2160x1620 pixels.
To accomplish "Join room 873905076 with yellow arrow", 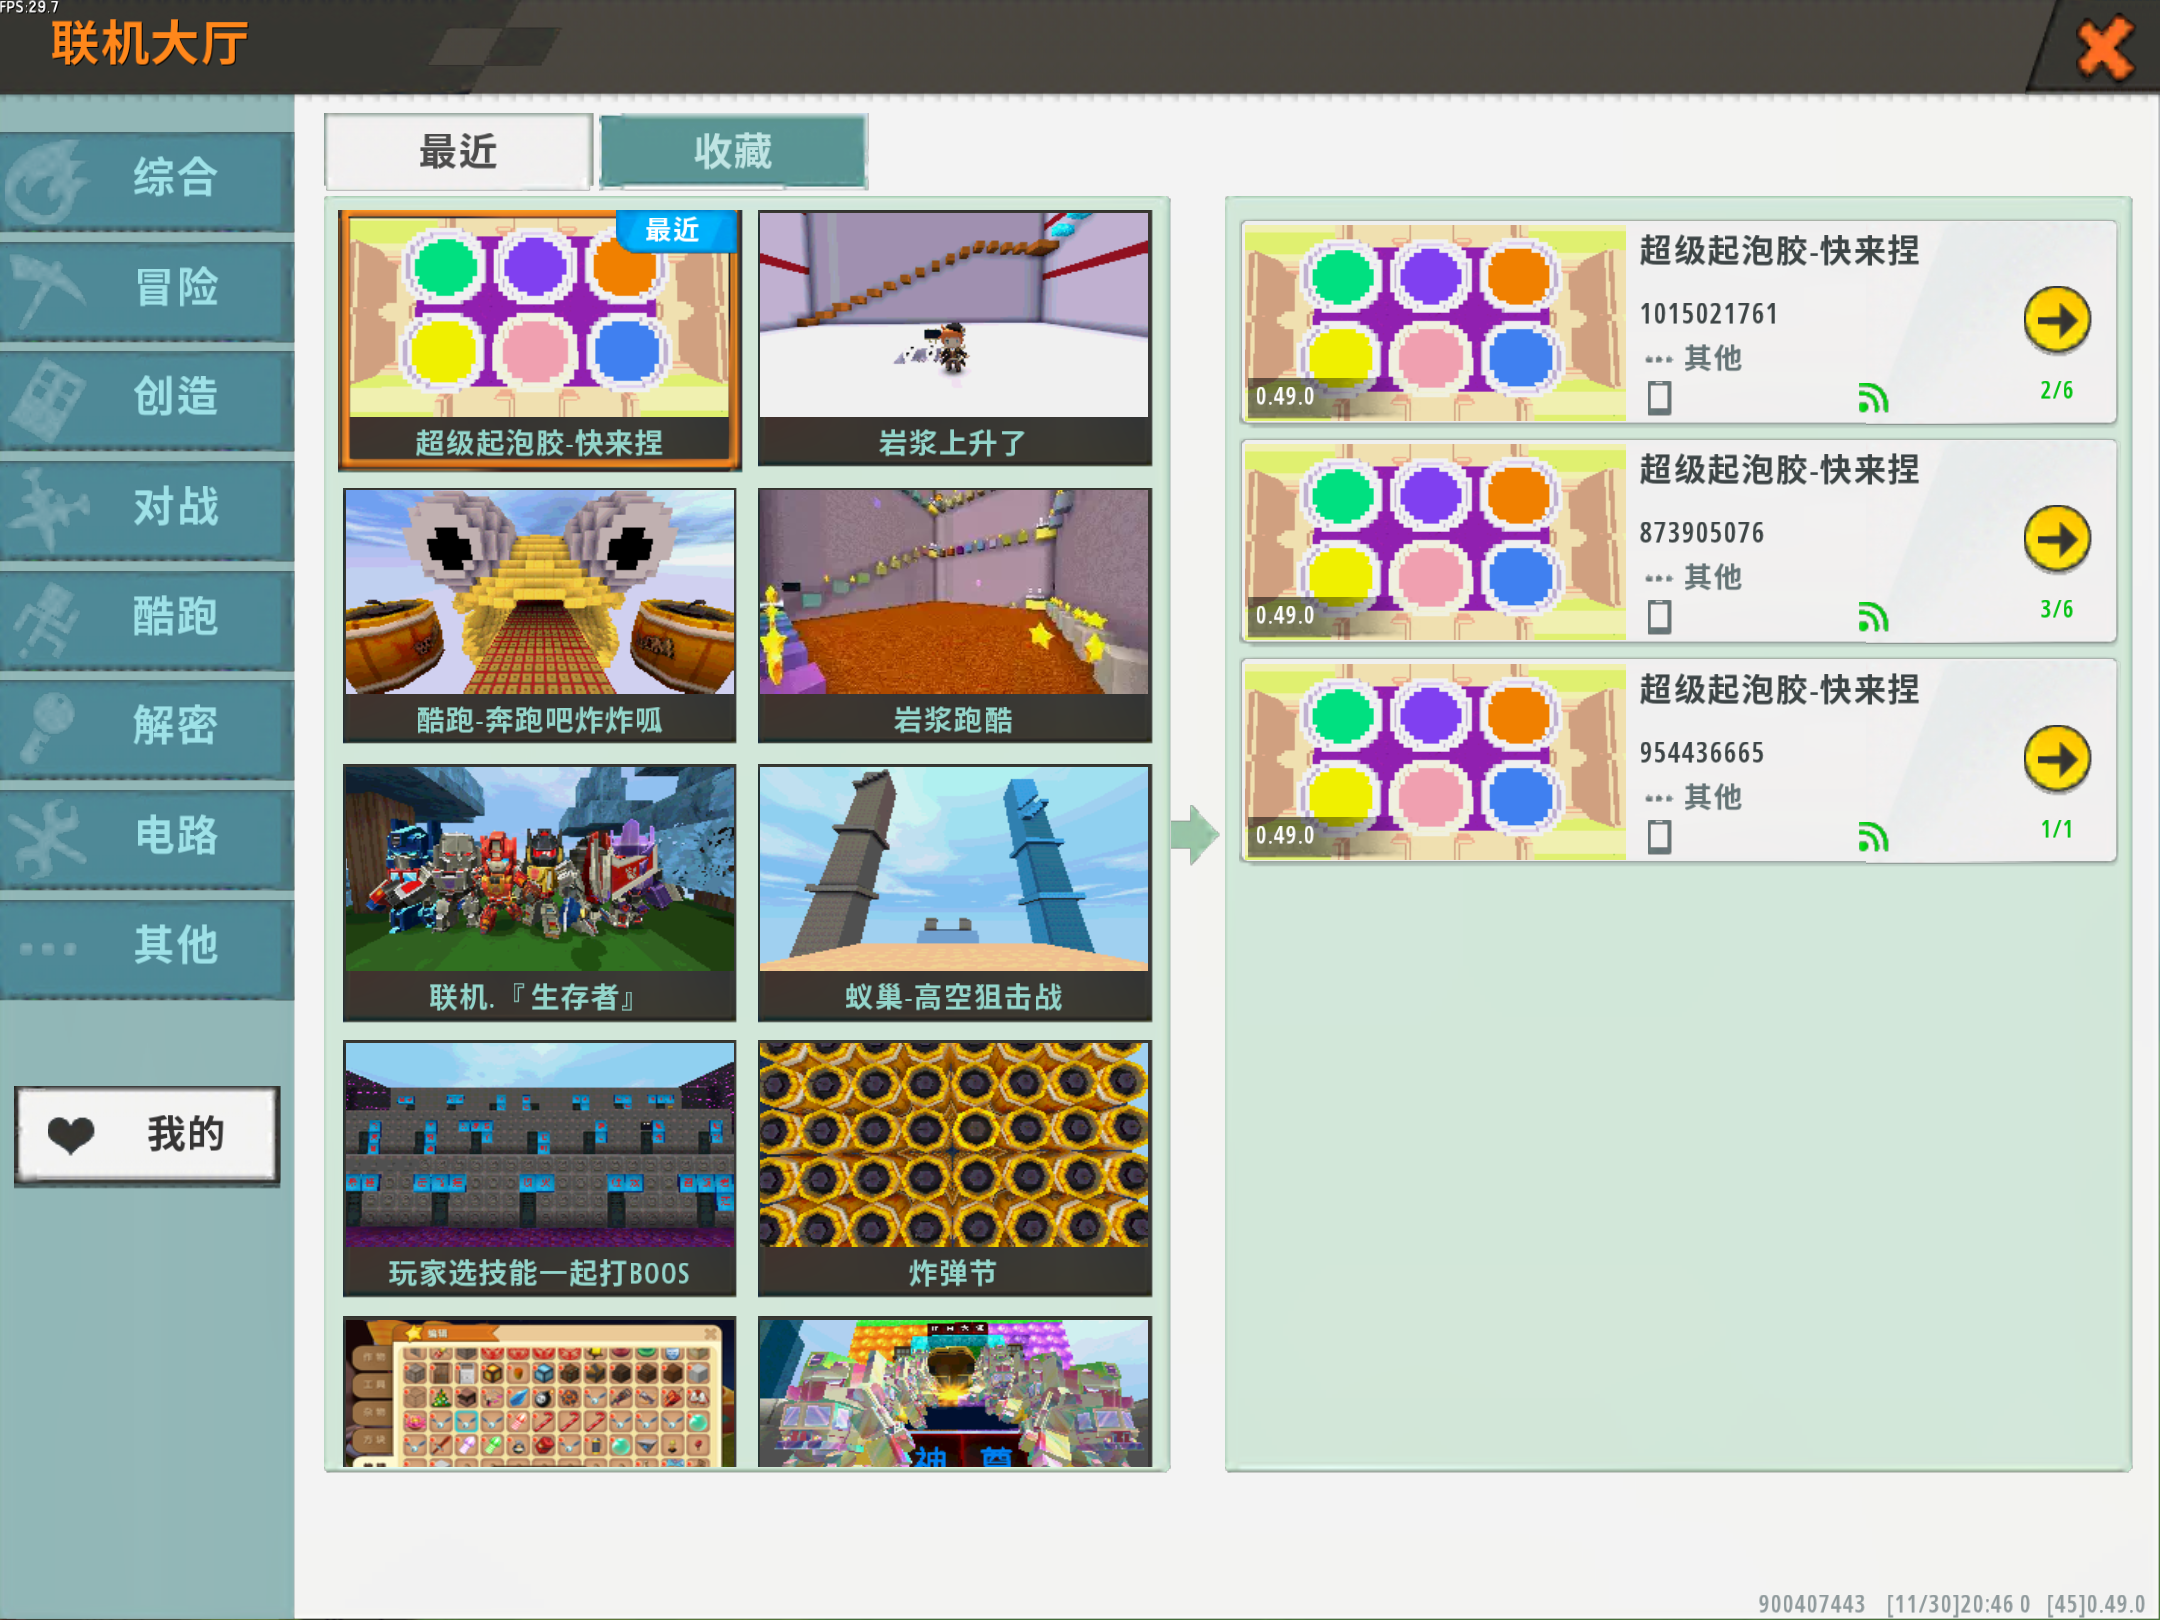I will (x=2056, y=540).
